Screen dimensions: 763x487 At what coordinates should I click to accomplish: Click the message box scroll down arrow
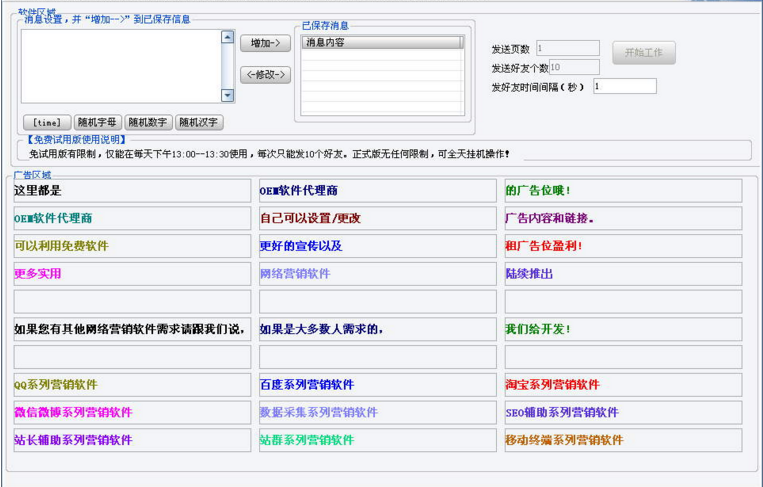(228, 96)
